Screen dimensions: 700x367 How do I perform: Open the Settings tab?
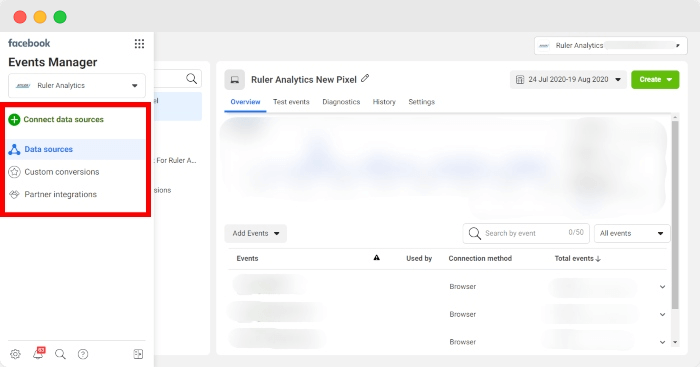(x=421, y=102)
